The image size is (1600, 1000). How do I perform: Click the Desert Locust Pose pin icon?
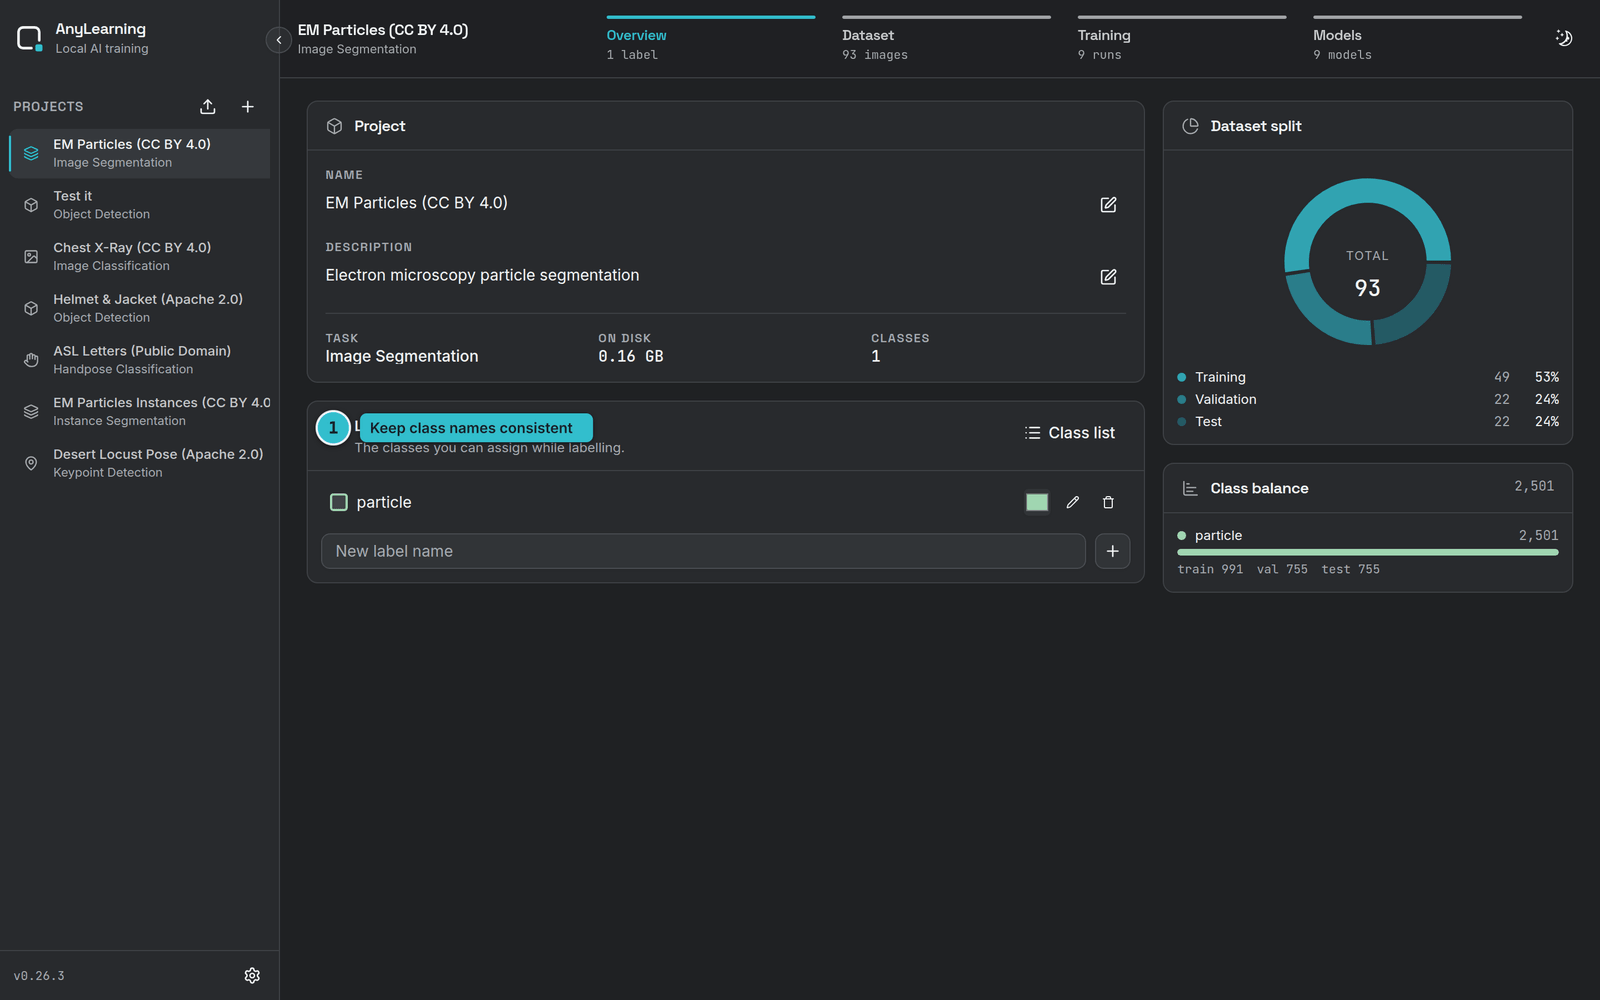point(31,463)
